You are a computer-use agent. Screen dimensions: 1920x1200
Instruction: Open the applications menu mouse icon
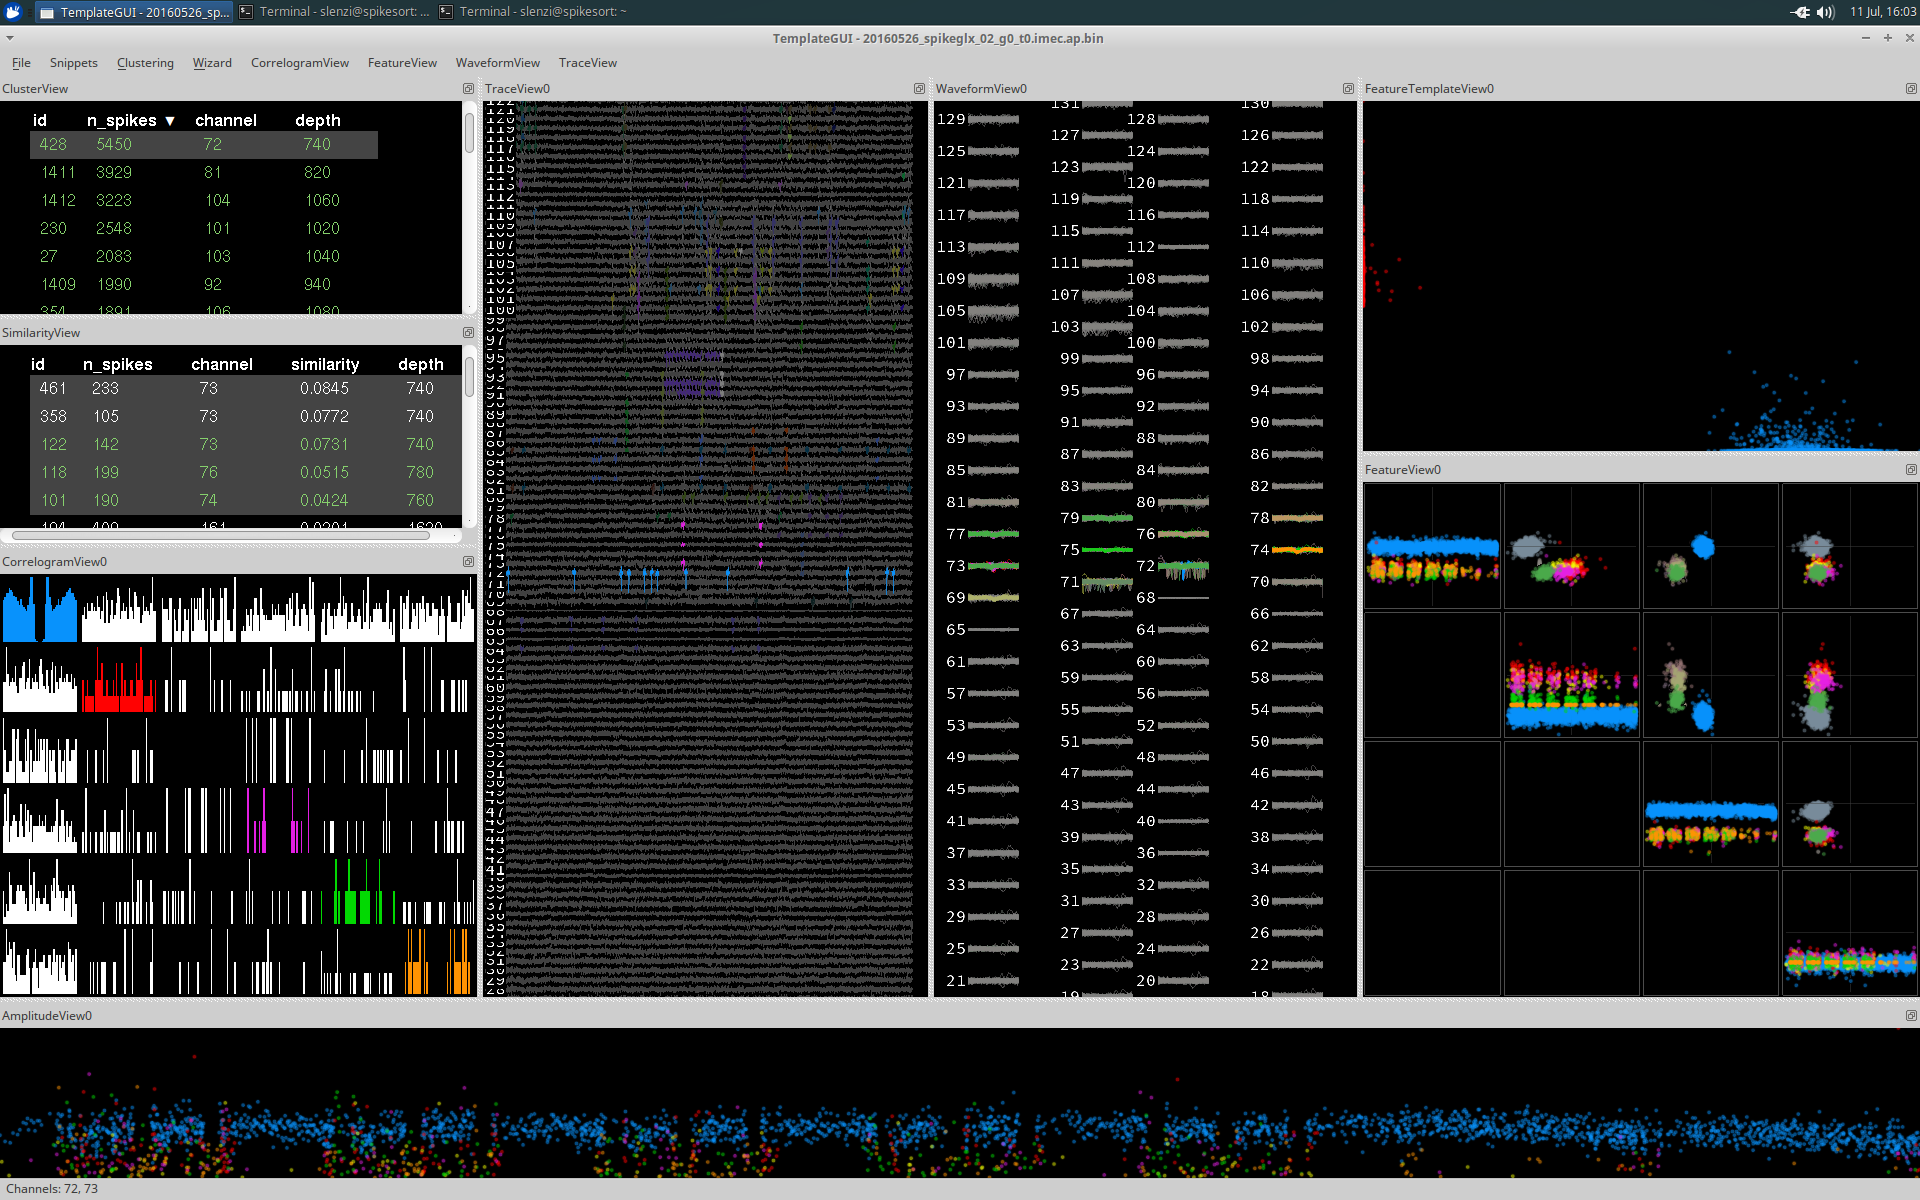click(14, 12)
